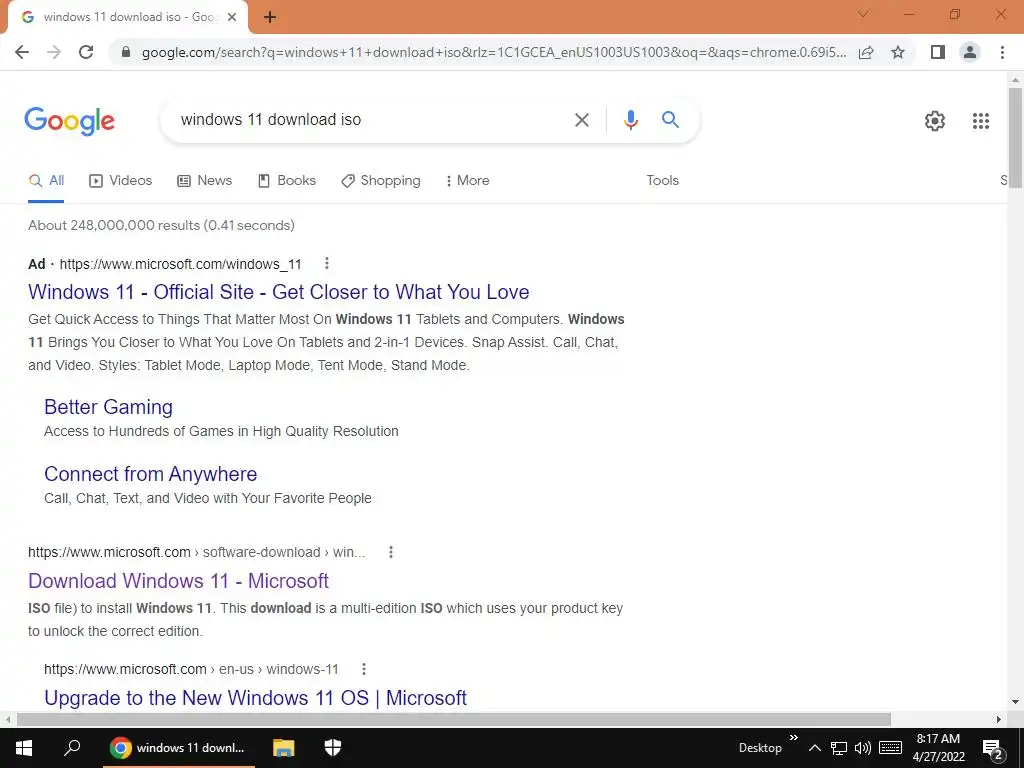Switch to News results
This screenshot has width=1024, height=768.
click(x=204, y=181)
